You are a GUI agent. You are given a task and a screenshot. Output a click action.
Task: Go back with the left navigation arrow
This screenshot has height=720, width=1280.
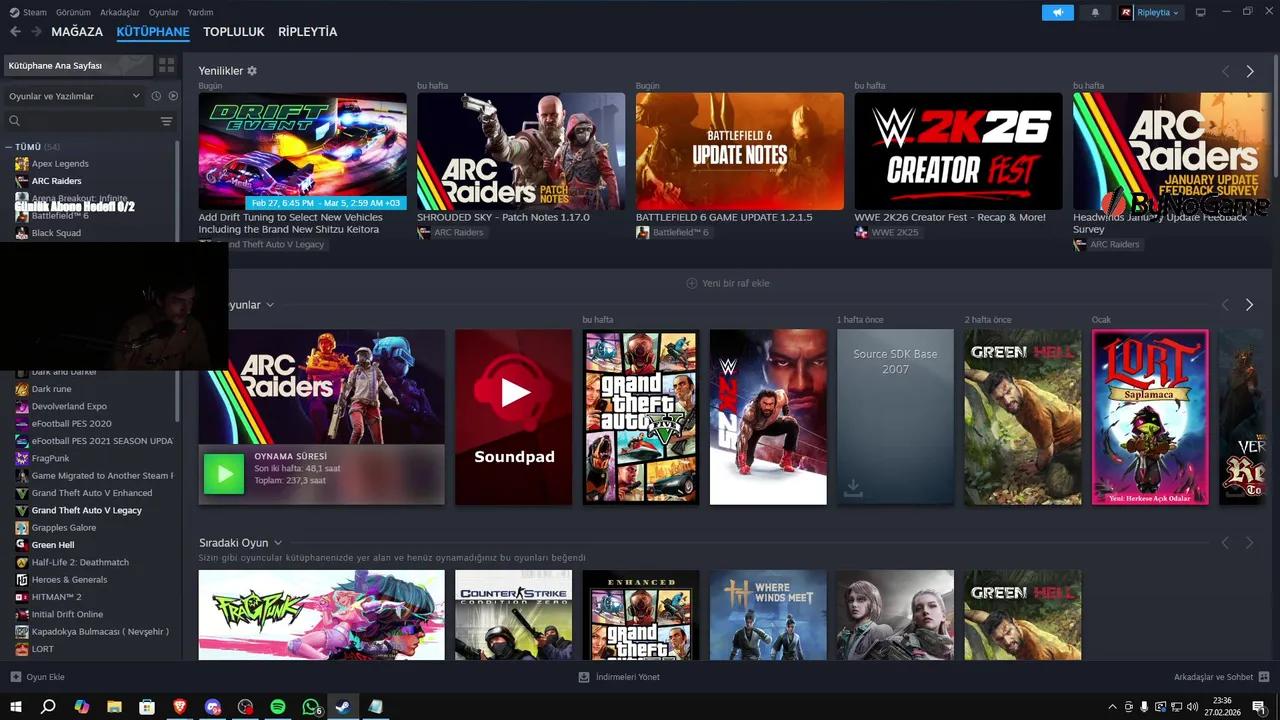15,32
